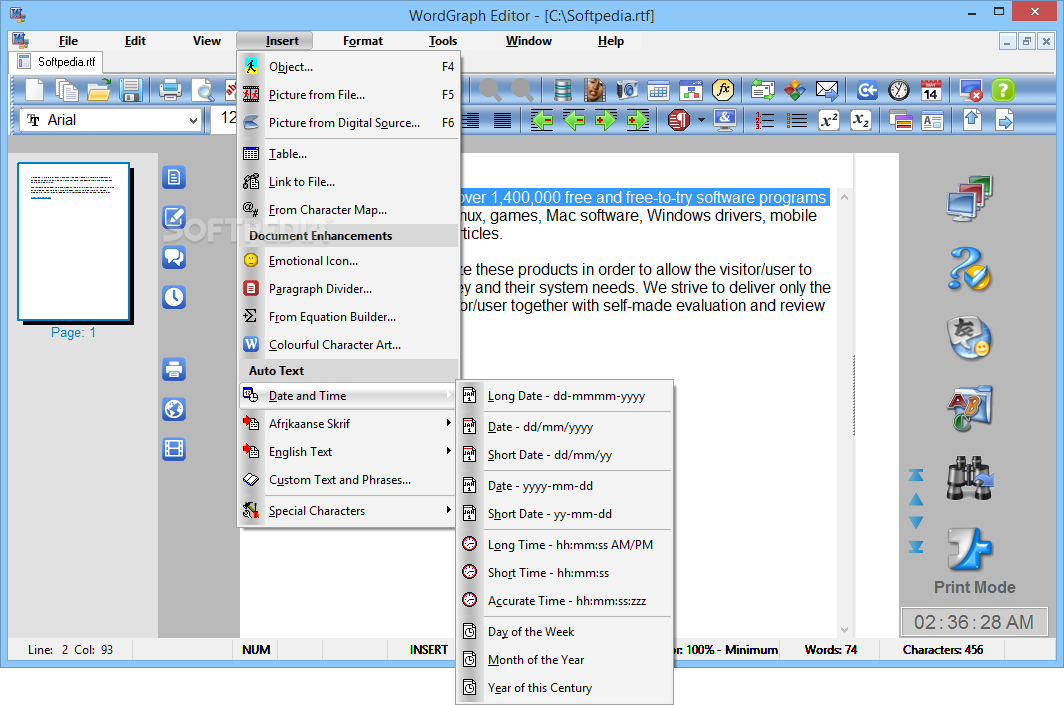Select the Page 1 thumbnail
1064x705 pixels.
tap(73, 242)
